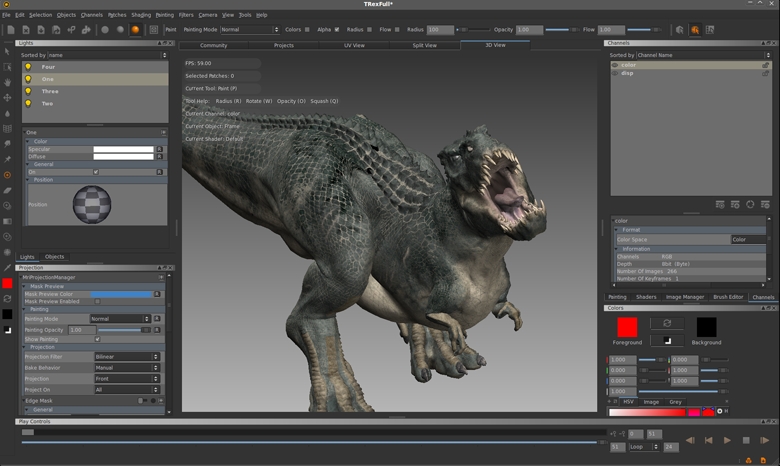Viewport: 780px width, 466px height.
Task: Toggle the Alpha checkbox in the toolbar
Action: 338,30
